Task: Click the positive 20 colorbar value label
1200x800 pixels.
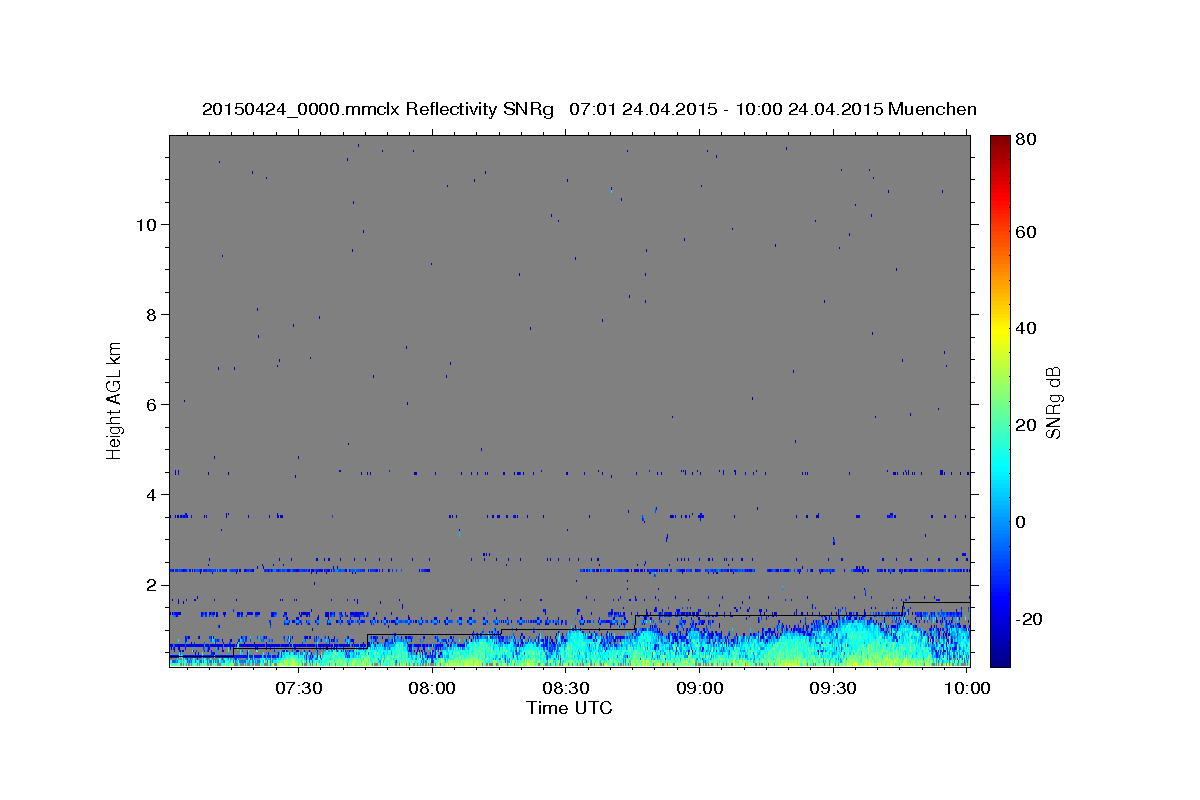Action: (1025, 425)
